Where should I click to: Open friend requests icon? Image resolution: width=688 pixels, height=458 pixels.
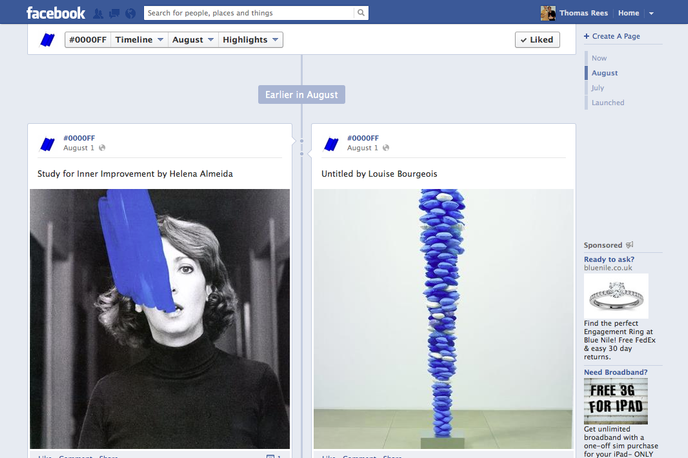pyautogui.click(x=98, y=14)
